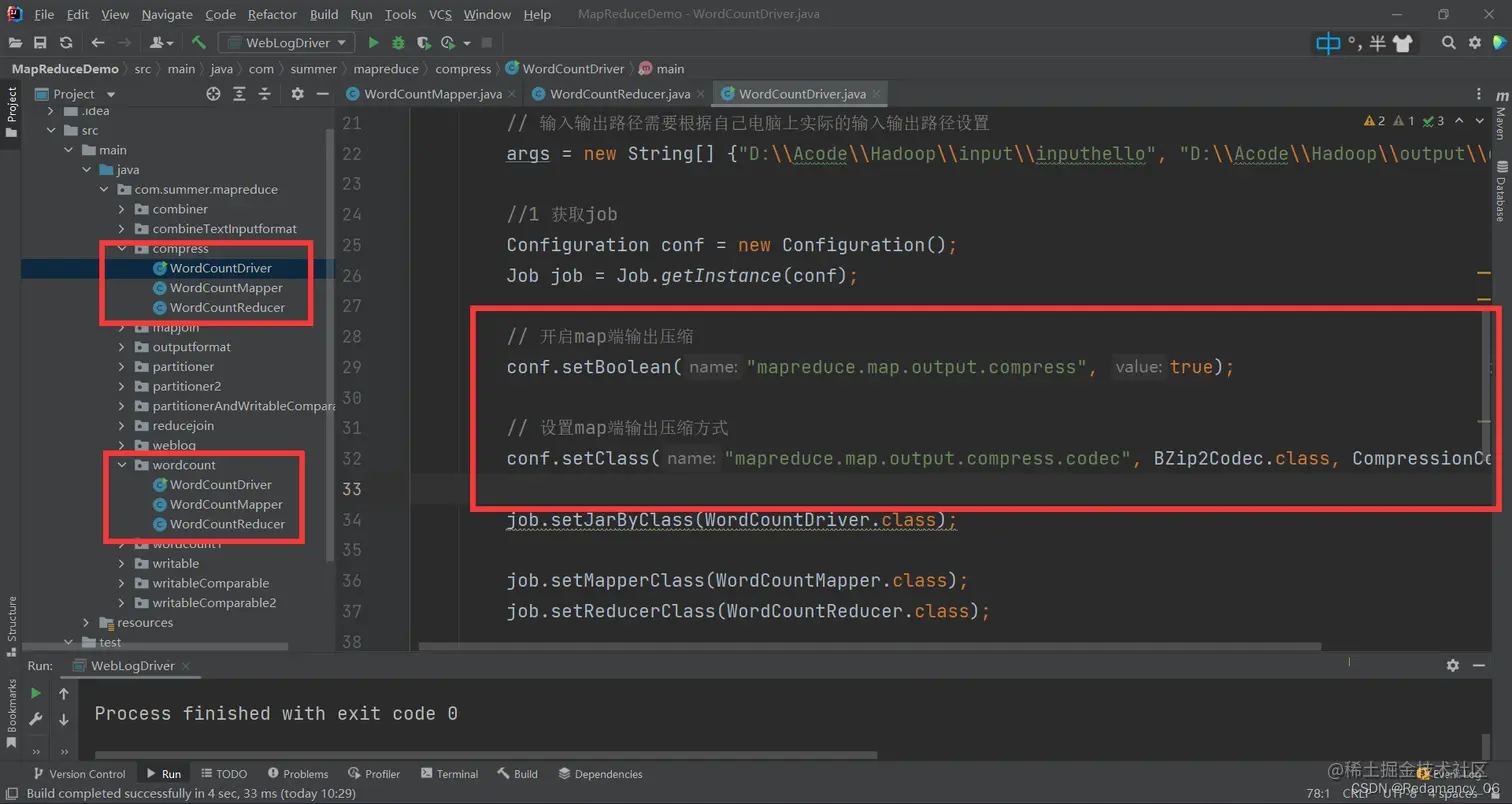Open Search Everywhere magnifier icon
This screenshot has width=1512, height=804.
(x=1448, y=43)
